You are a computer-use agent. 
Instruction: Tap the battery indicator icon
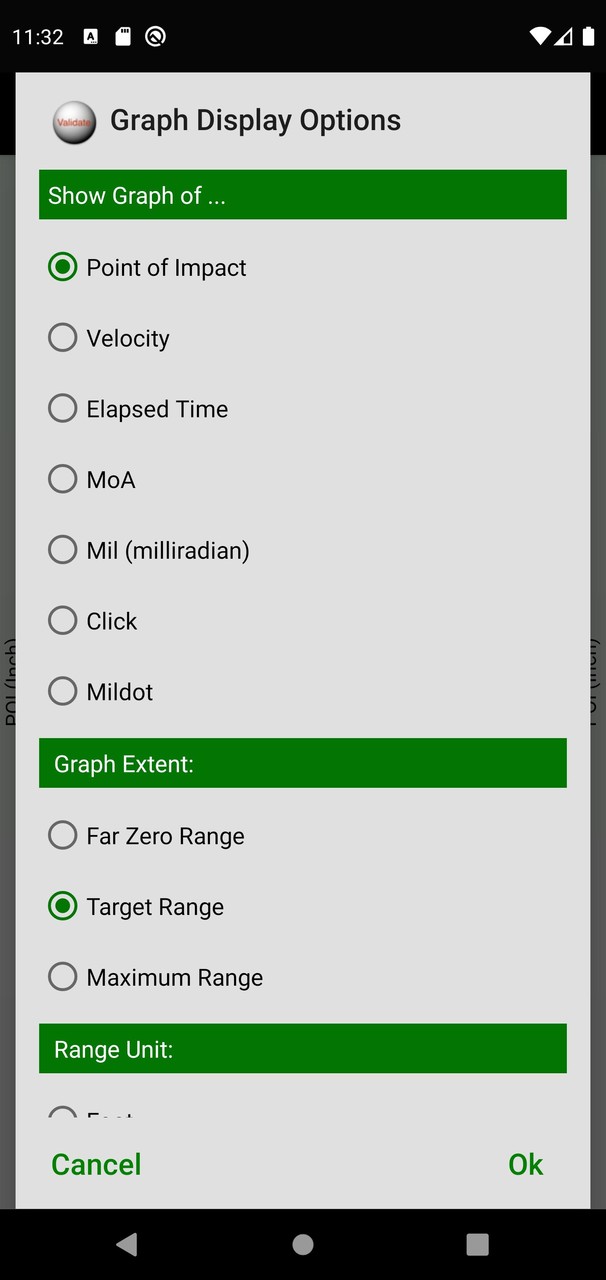590,36
